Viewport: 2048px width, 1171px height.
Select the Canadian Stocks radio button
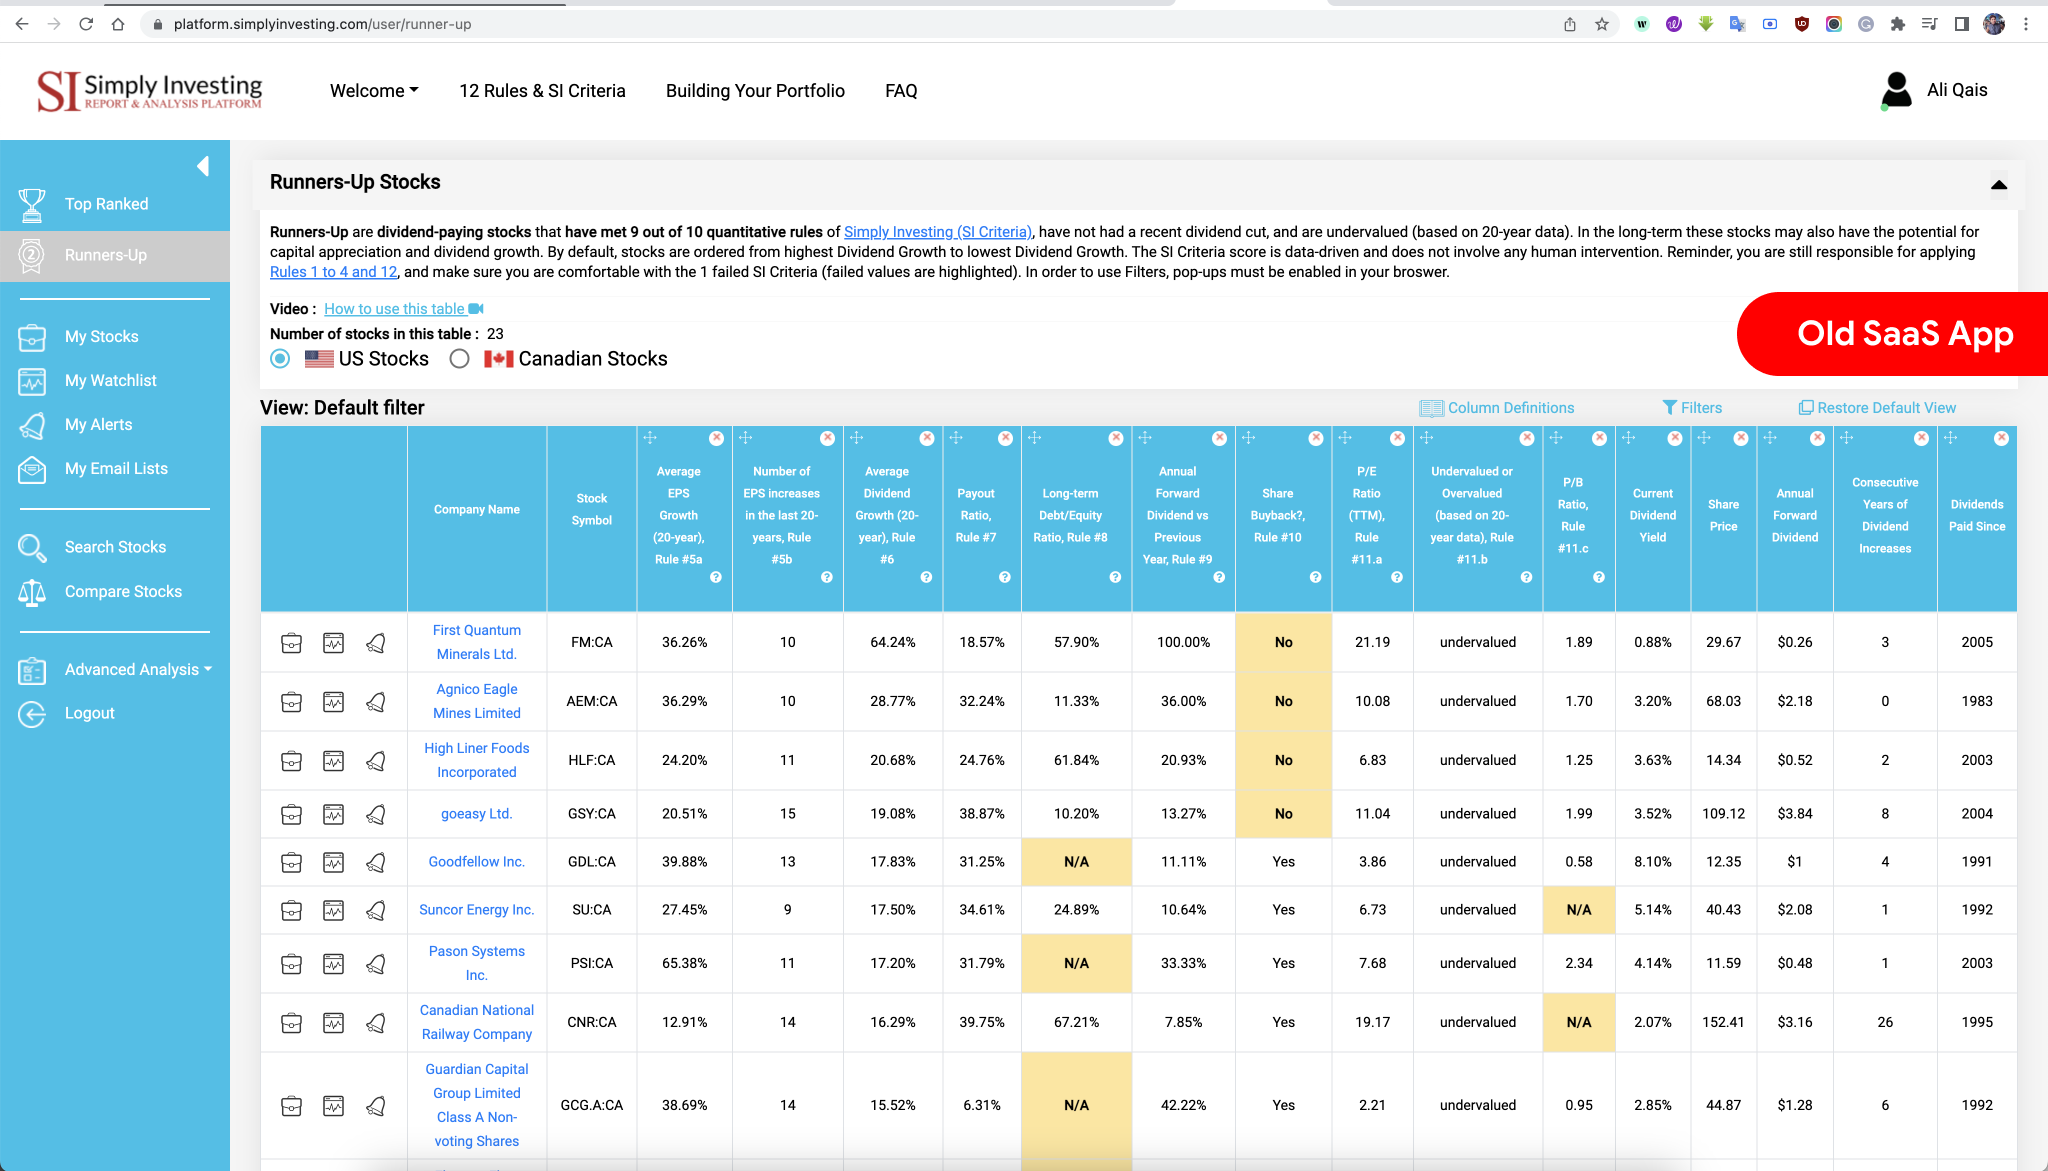coord(459,359)
